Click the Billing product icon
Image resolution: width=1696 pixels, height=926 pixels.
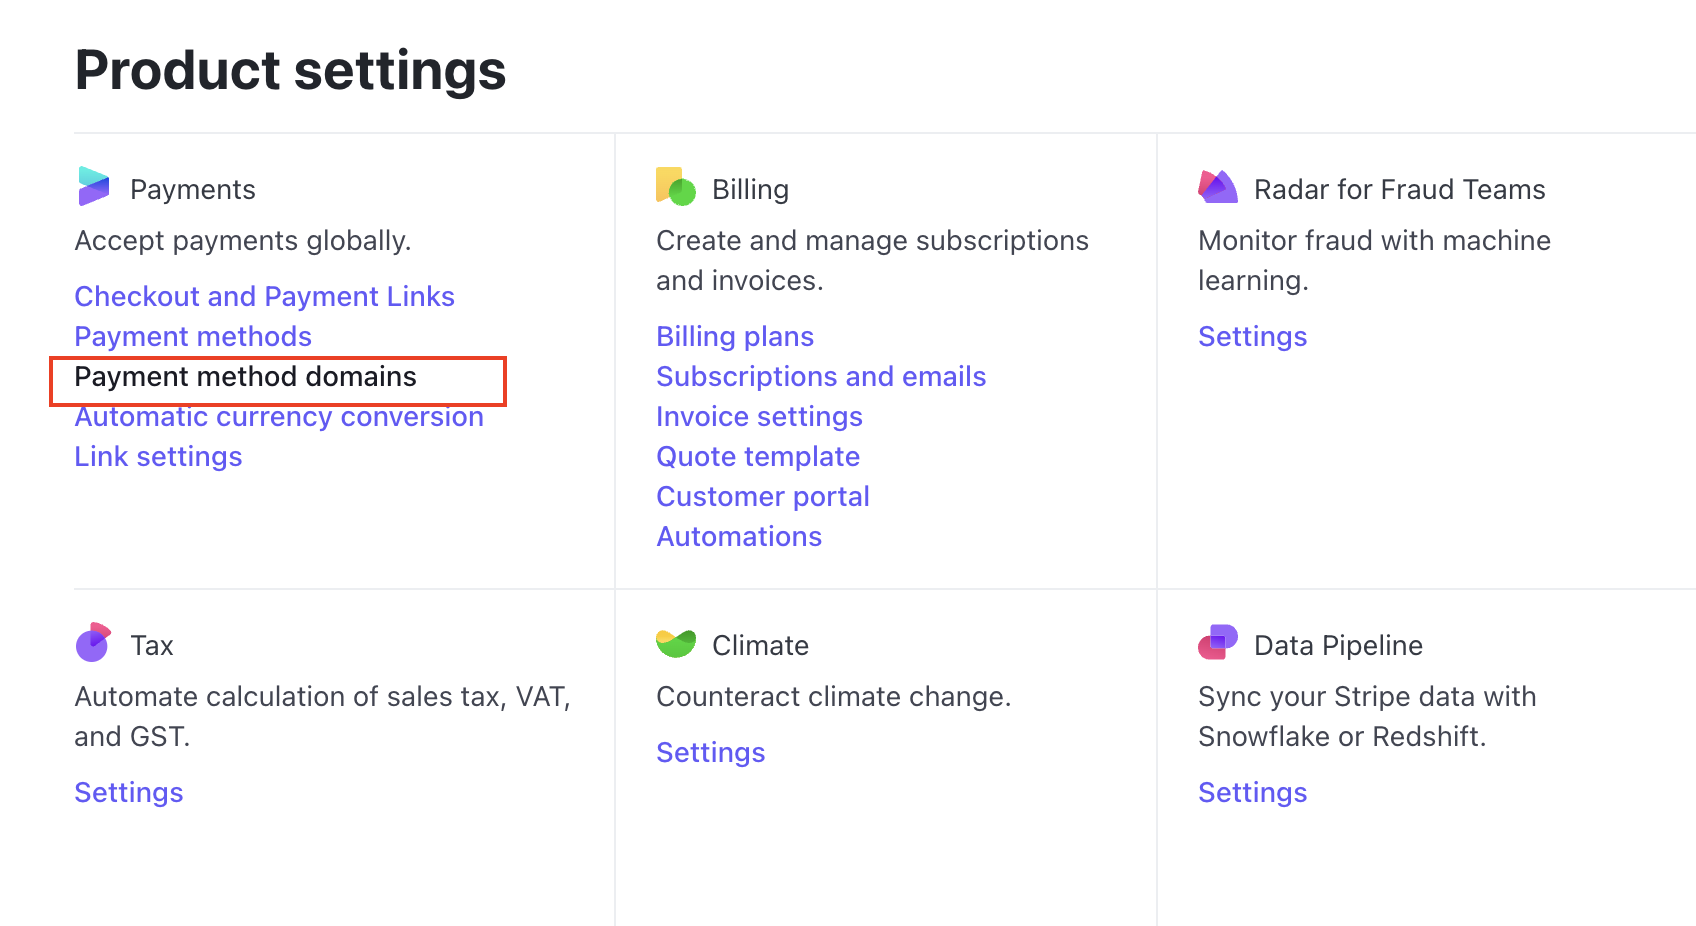point(675,187)
